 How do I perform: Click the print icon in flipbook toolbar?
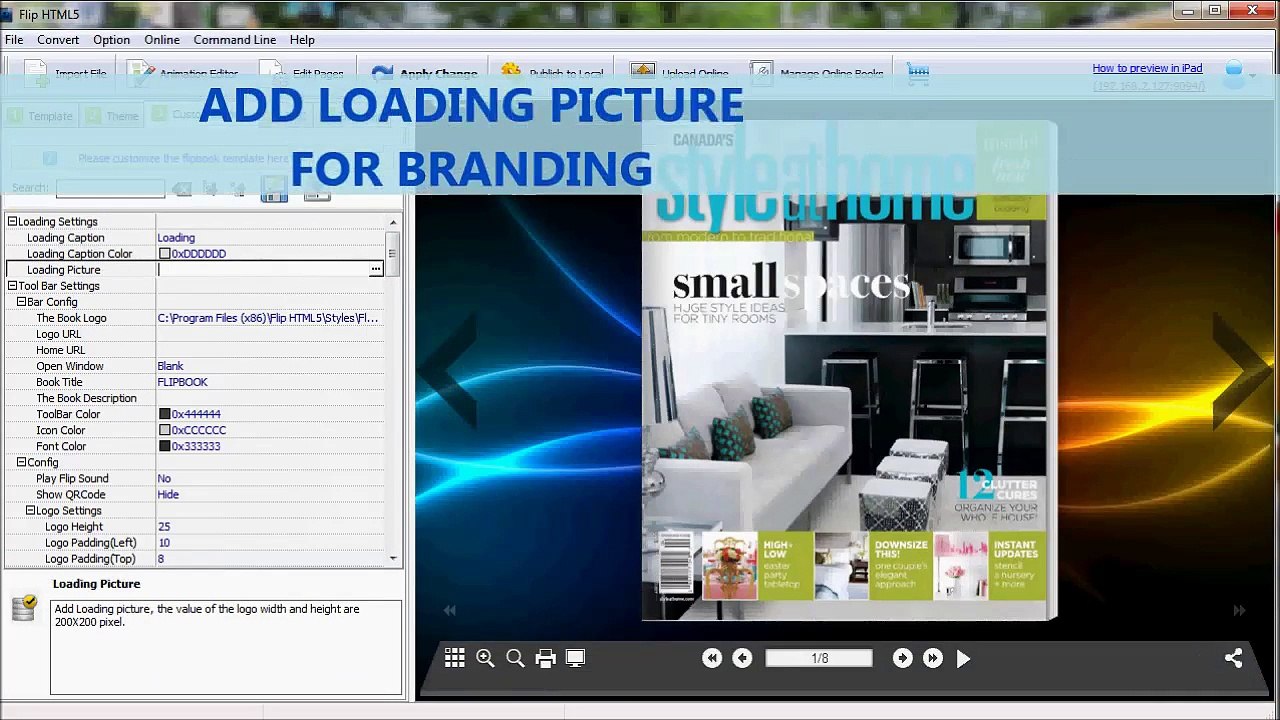click(x=545, y=658)
